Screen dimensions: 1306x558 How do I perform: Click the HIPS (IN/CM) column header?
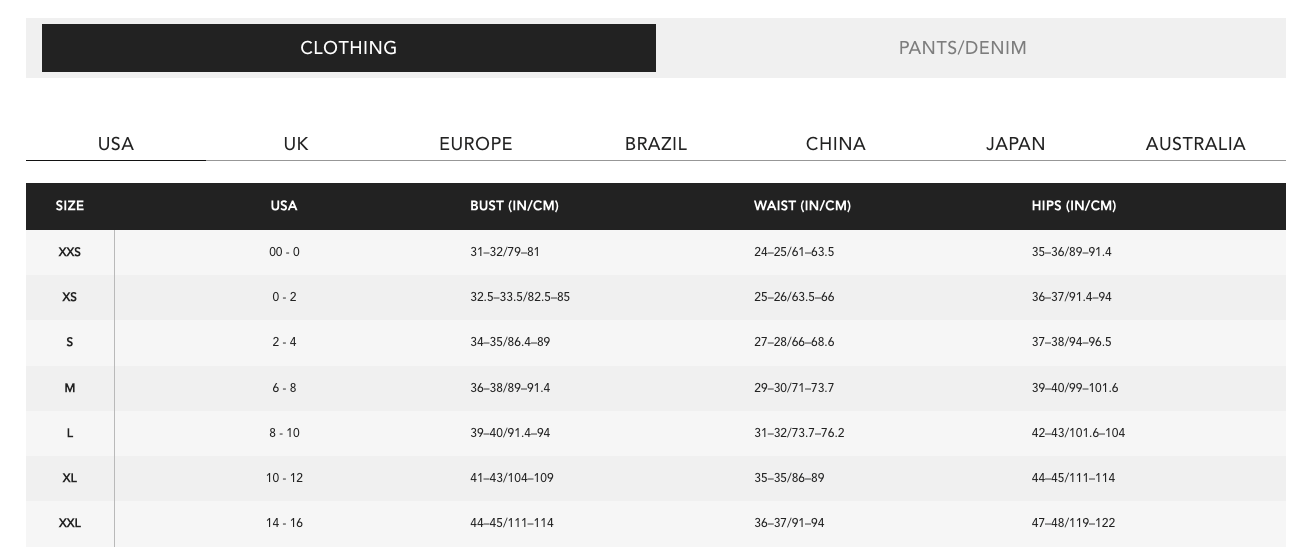[1074, 206]
